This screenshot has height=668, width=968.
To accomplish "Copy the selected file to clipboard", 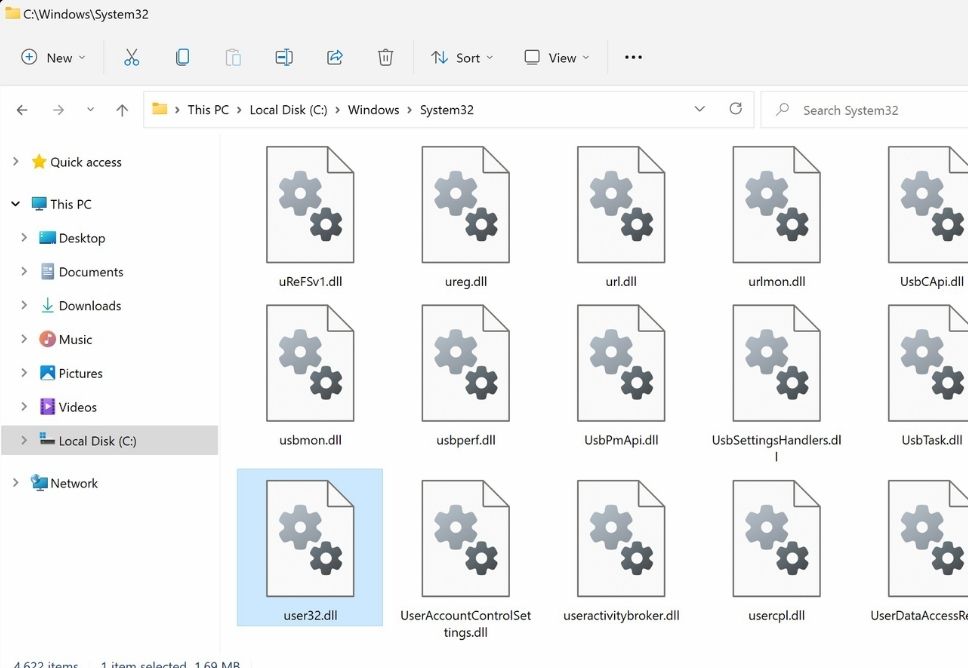I will 182,57.
